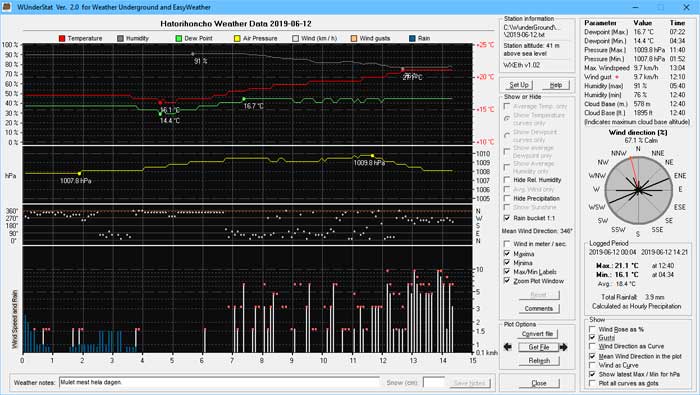The image size is (700, 395).
Task: Click the Help button
Action: tap(556, 85)
